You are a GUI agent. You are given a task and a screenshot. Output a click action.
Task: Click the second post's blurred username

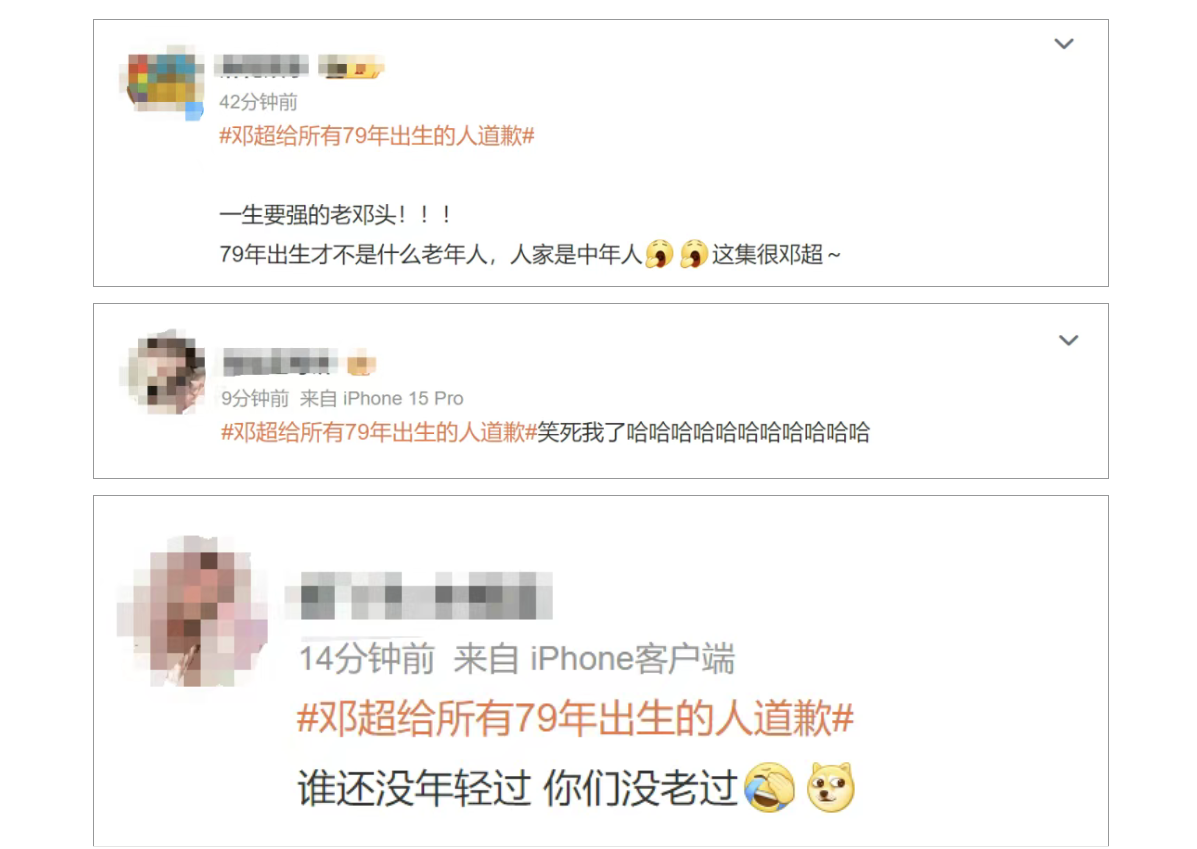click(279, 363)
